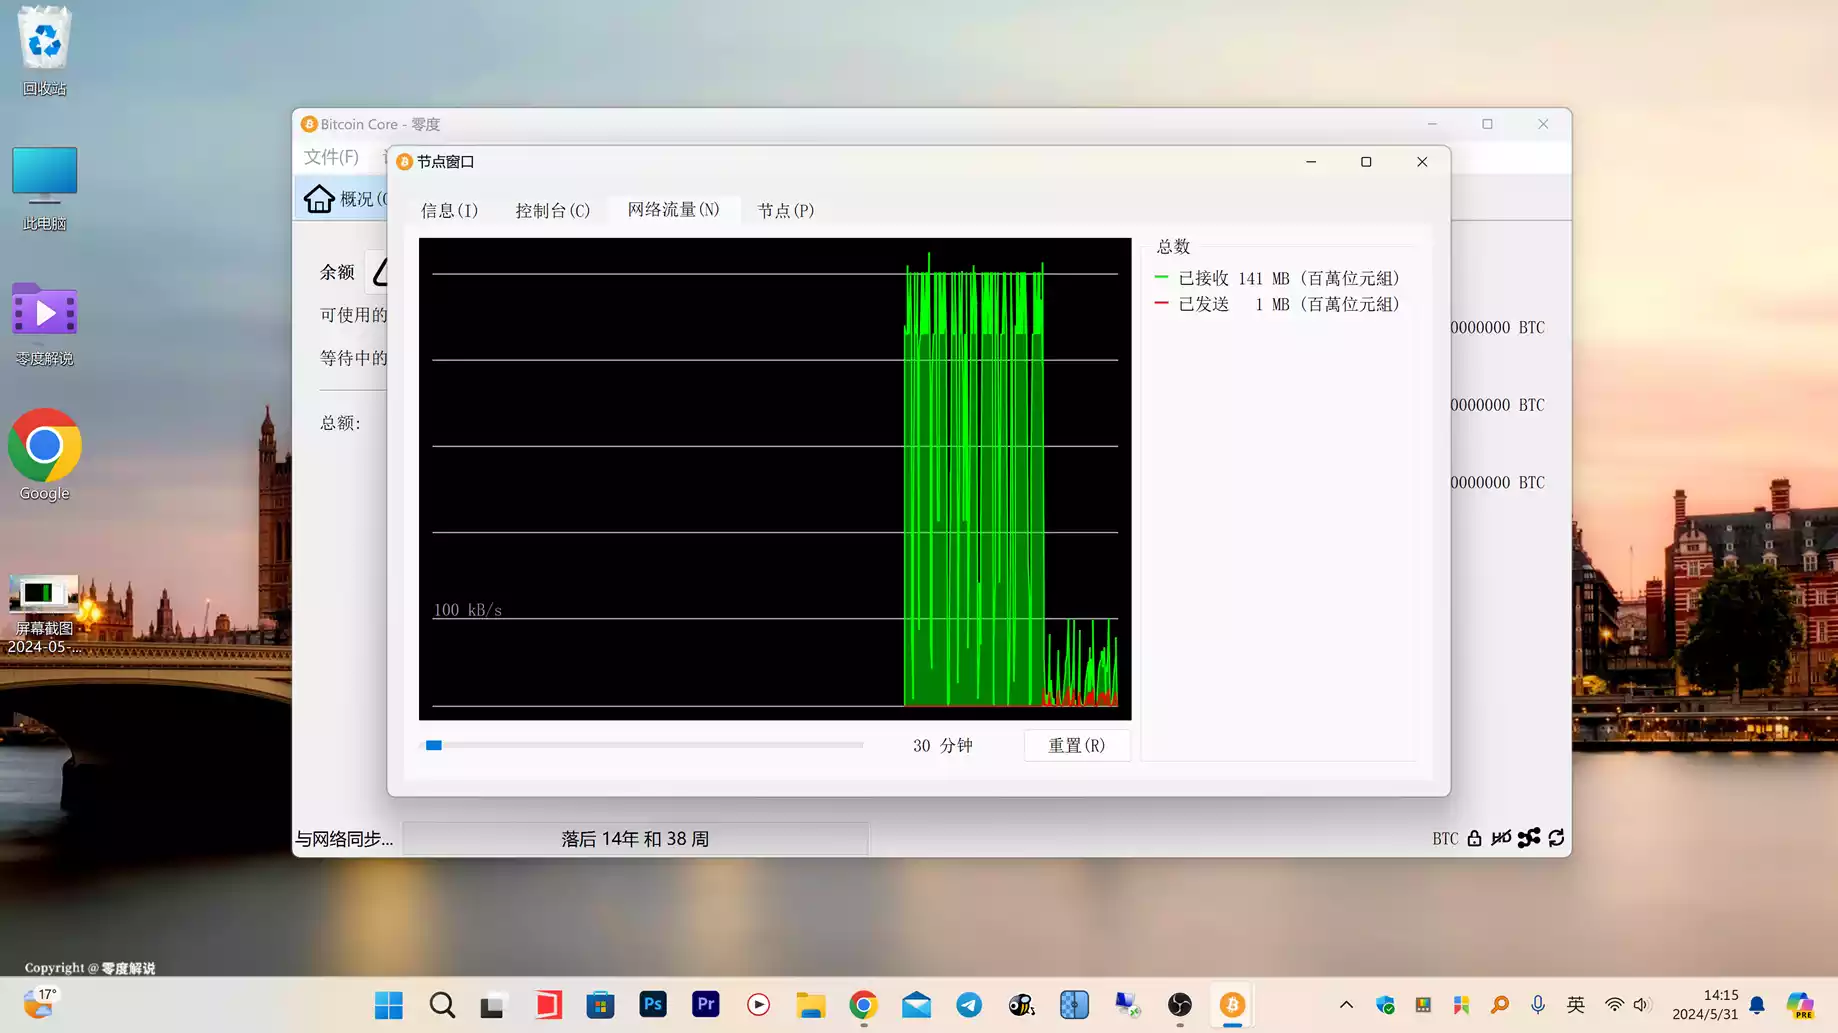Open clock and date 14:15 2024/5/31
This screenshot has width=1838, height=1033.
[x=1705, y=1005]
